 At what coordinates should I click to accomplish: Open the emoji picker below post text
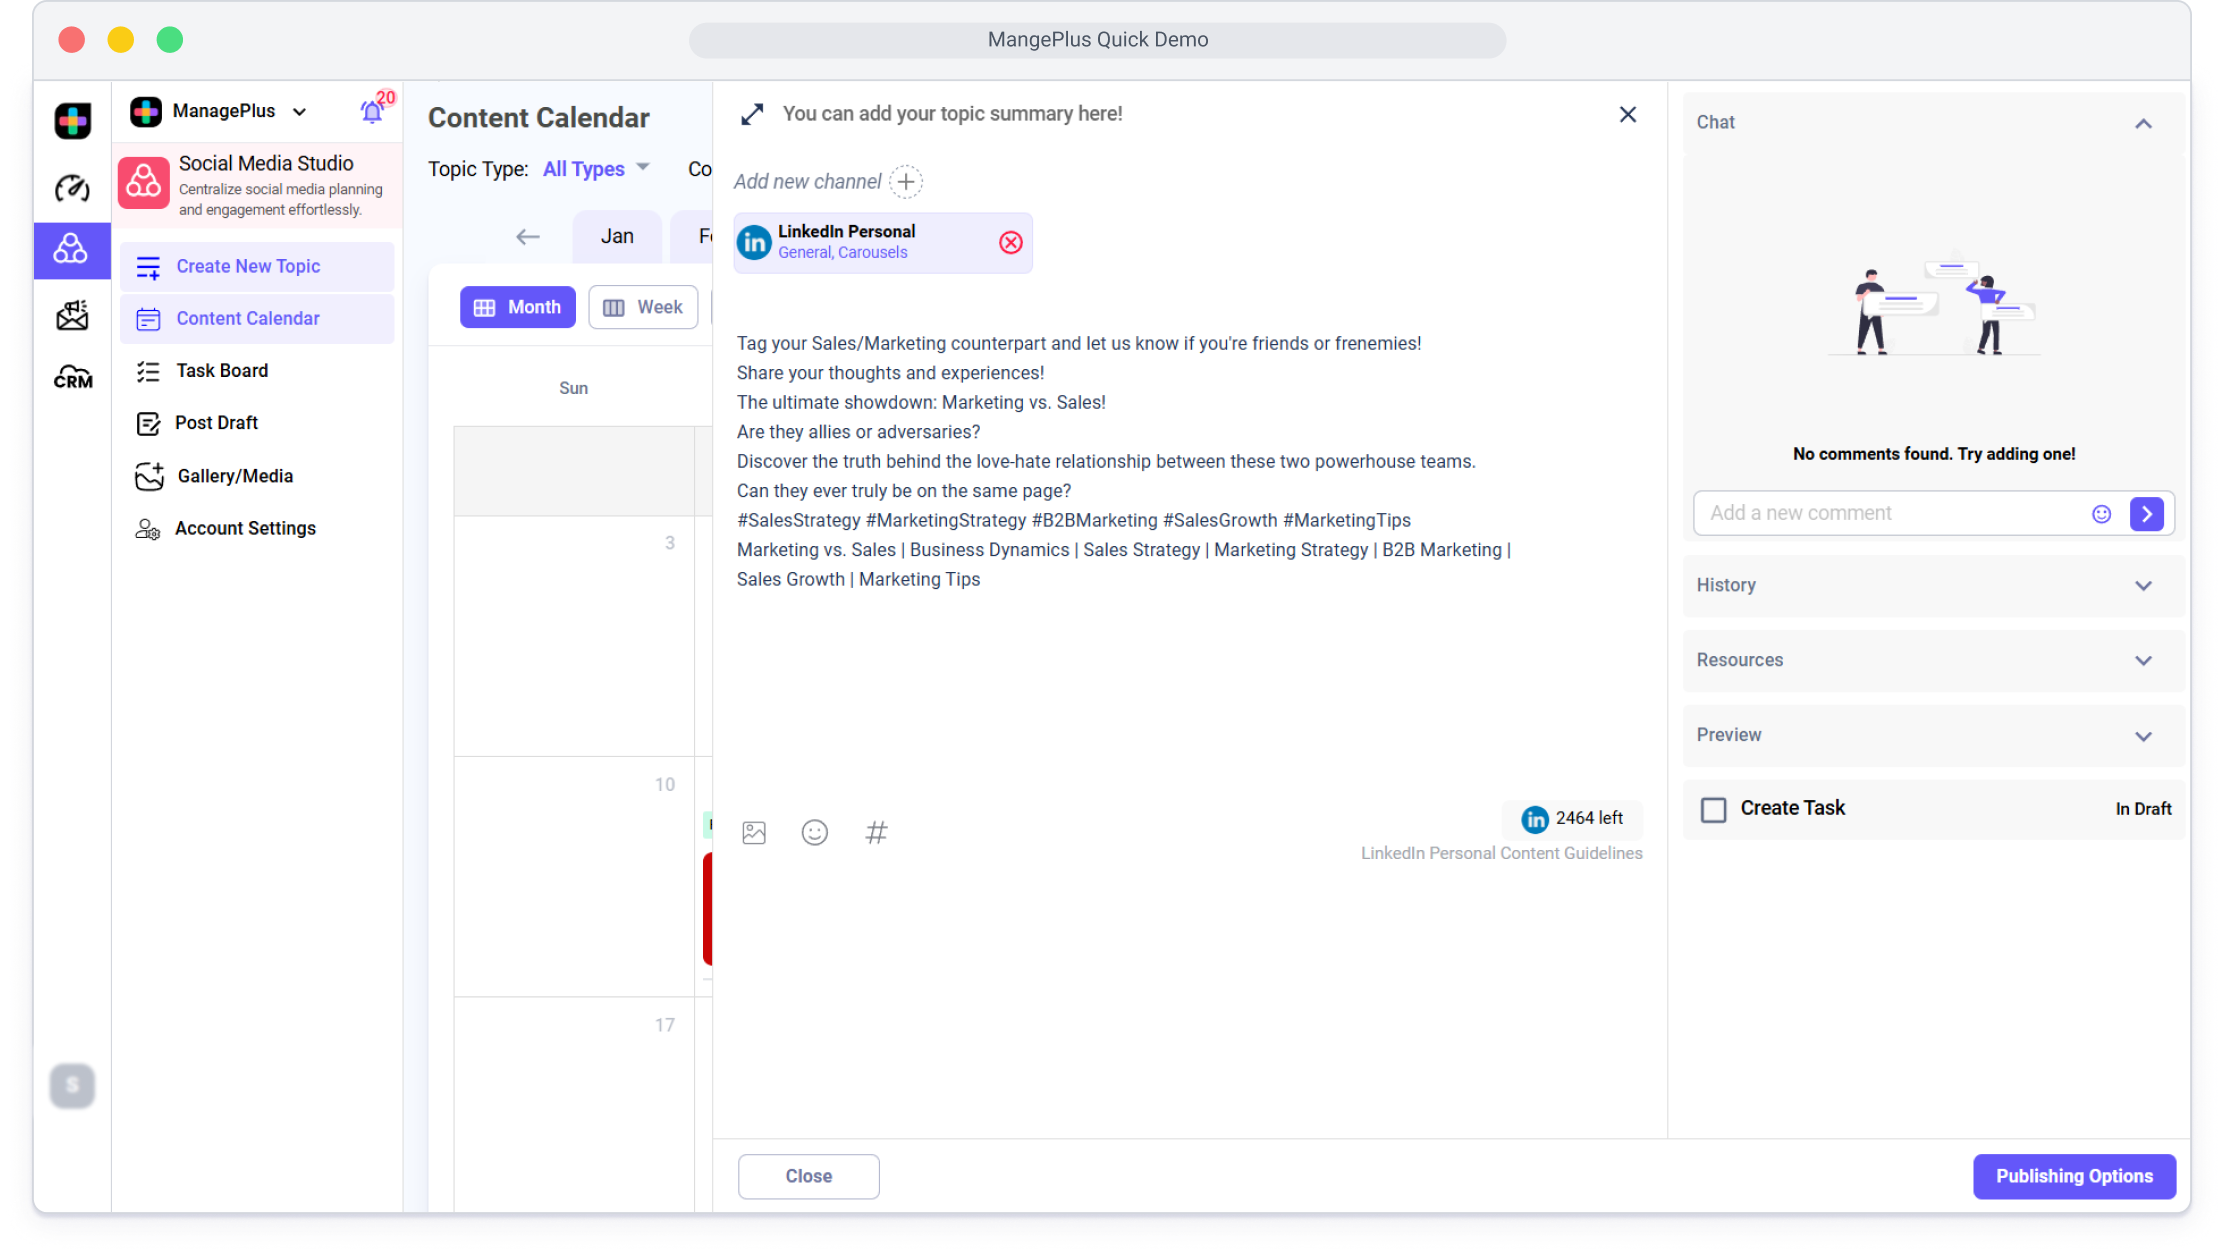[x=814, y=832]
